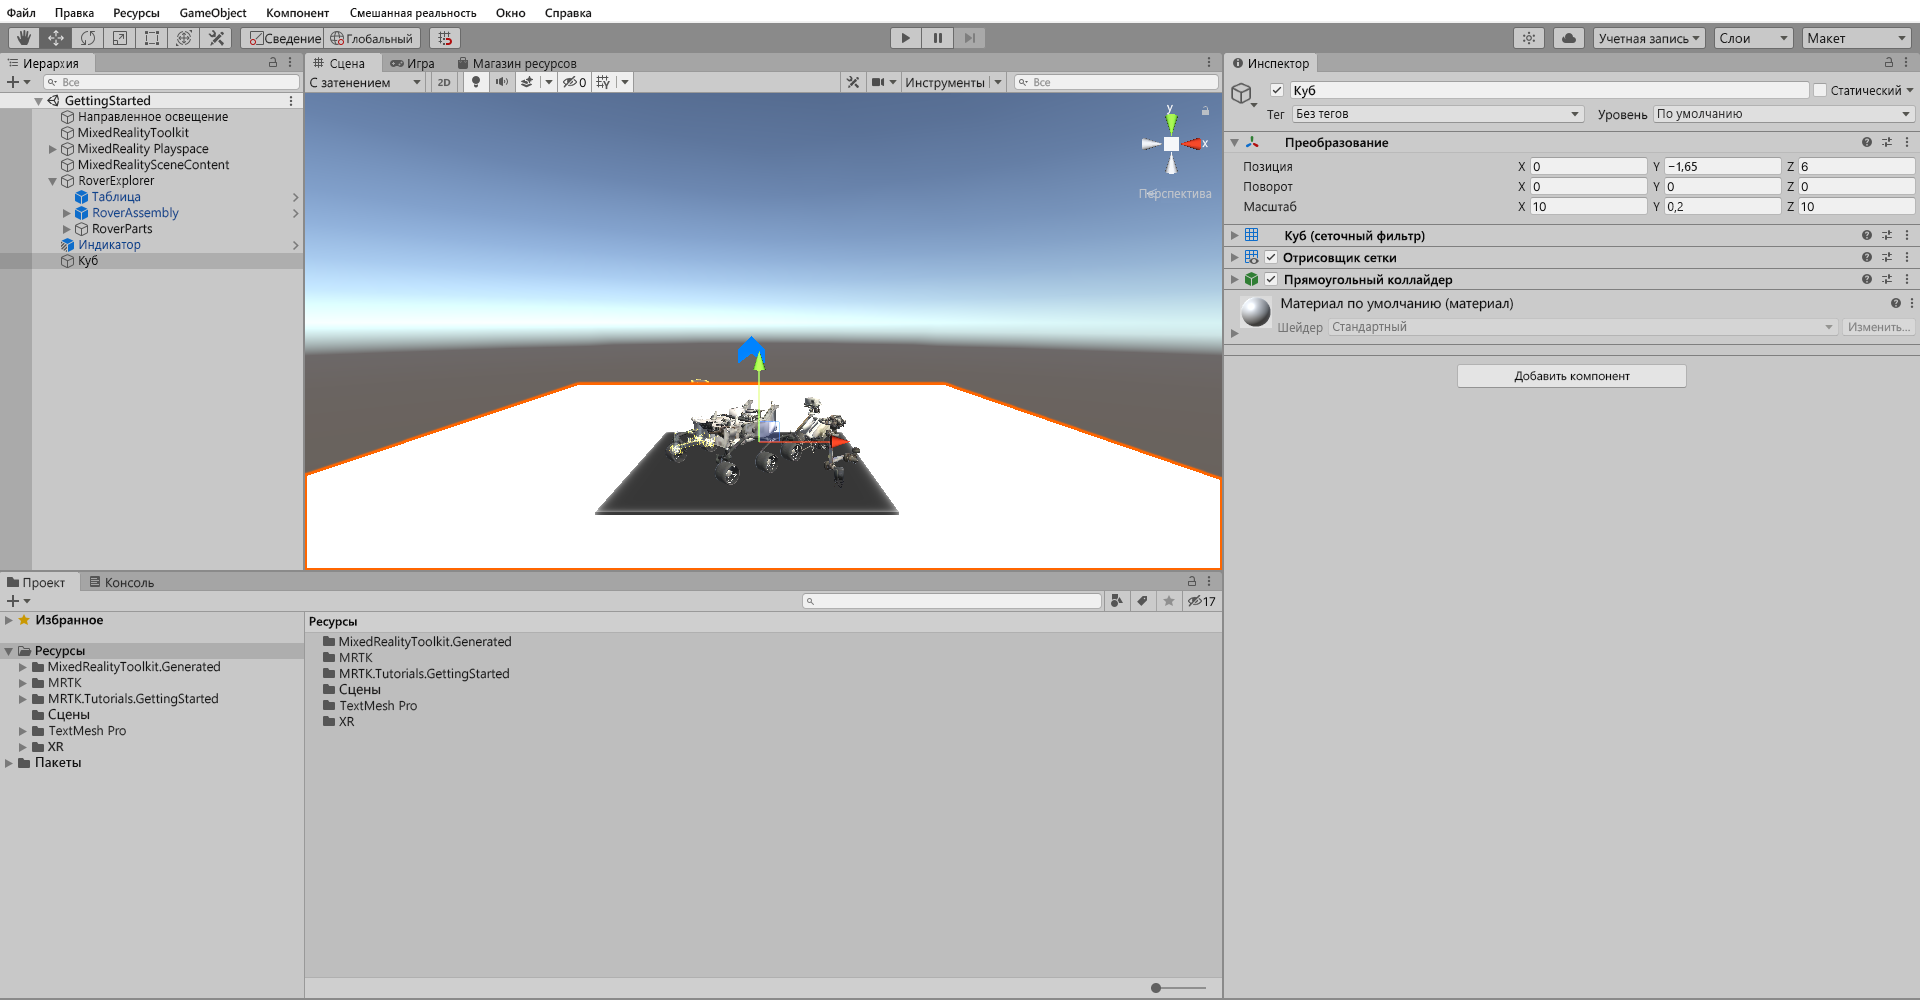Toggle scene audio speaker icon
1920x1000 pixels.
click(502, 82)
